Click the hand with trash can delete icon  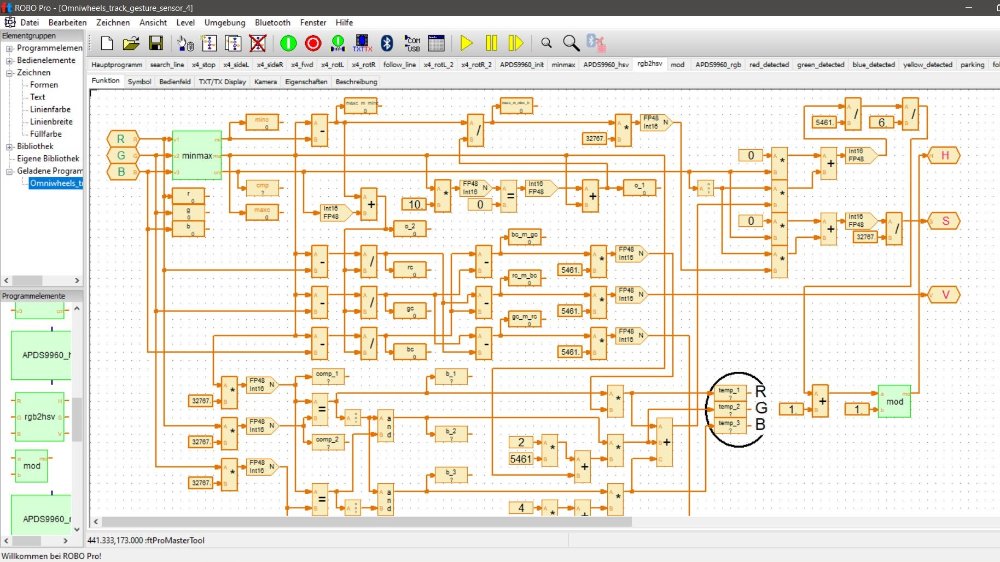[x=185, y=43]
